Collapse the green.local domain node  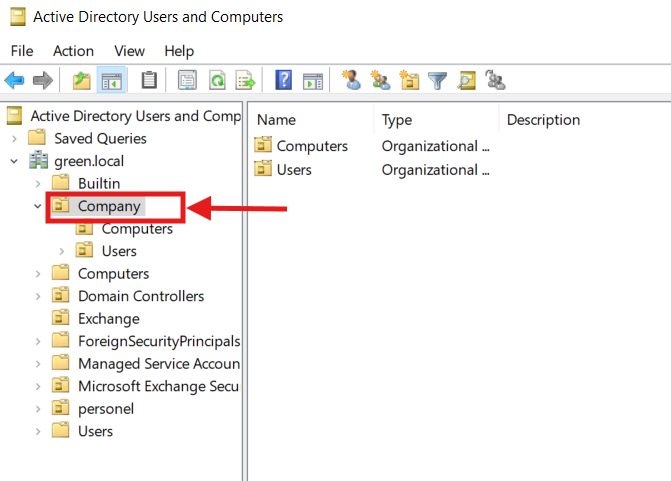click(x=14, y=161)
